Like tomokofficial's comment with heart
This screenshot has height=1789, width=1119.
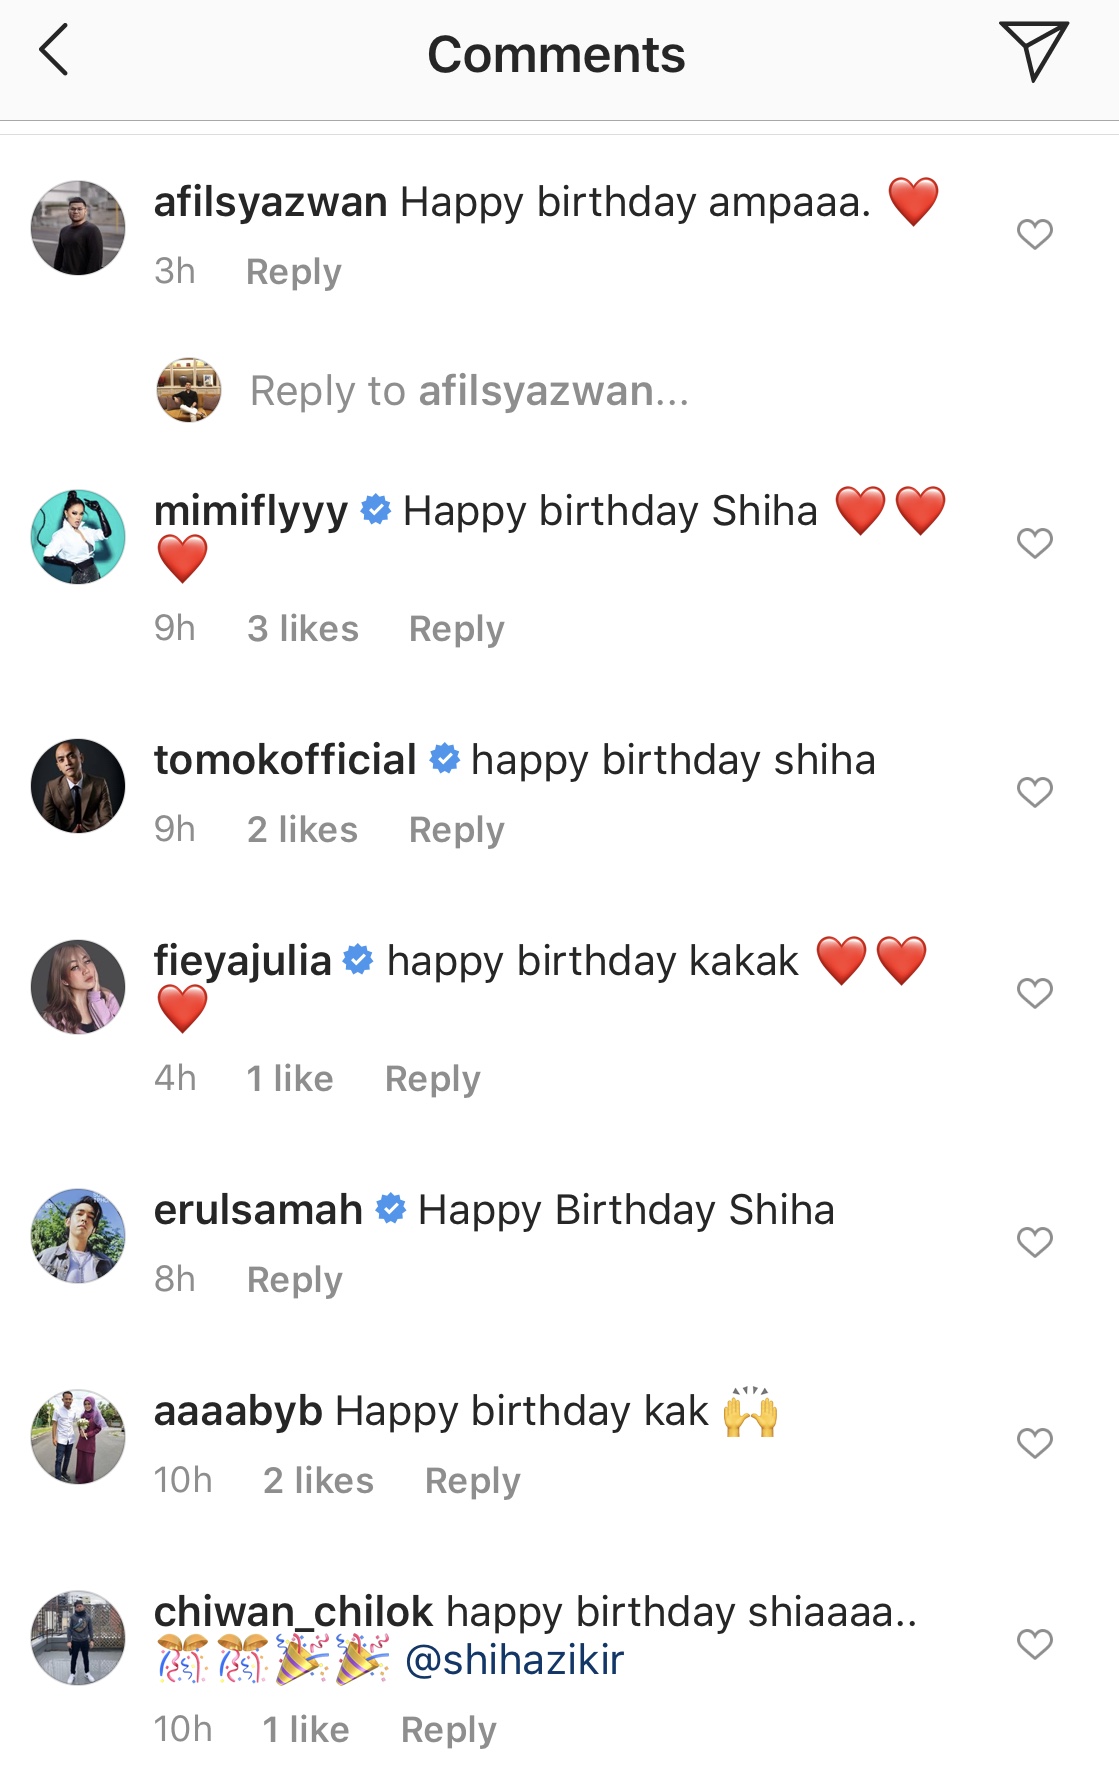click(1034, 793)
